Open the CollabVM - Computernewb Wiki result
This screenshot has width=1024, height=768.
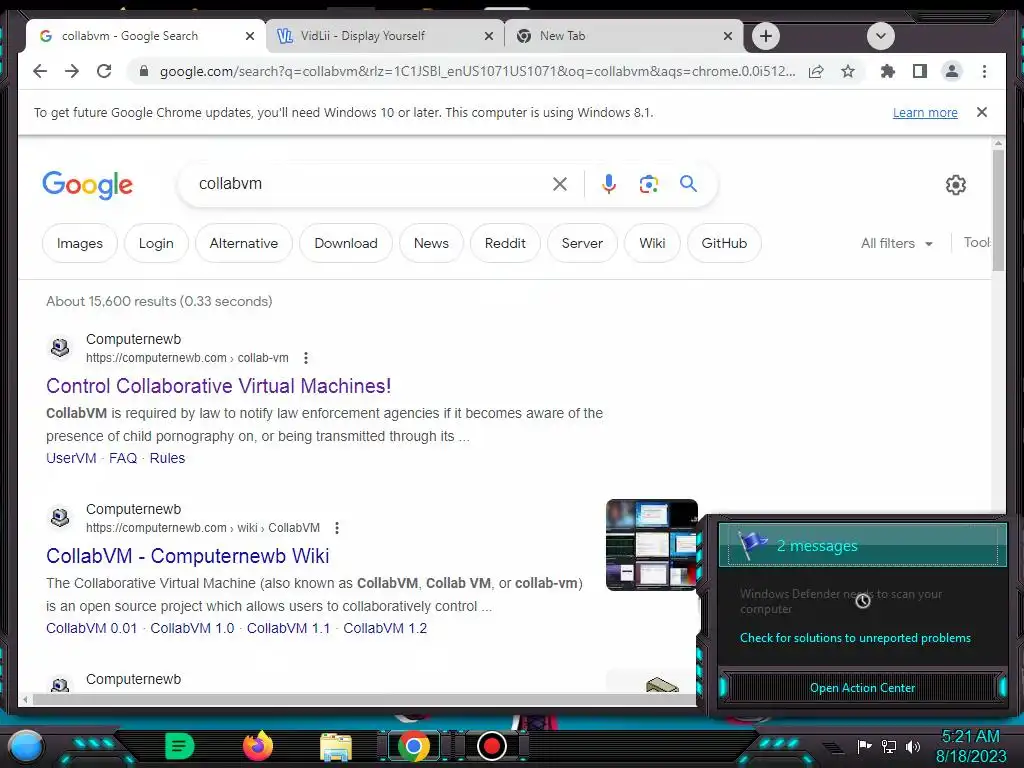click(x=187, y=556)
